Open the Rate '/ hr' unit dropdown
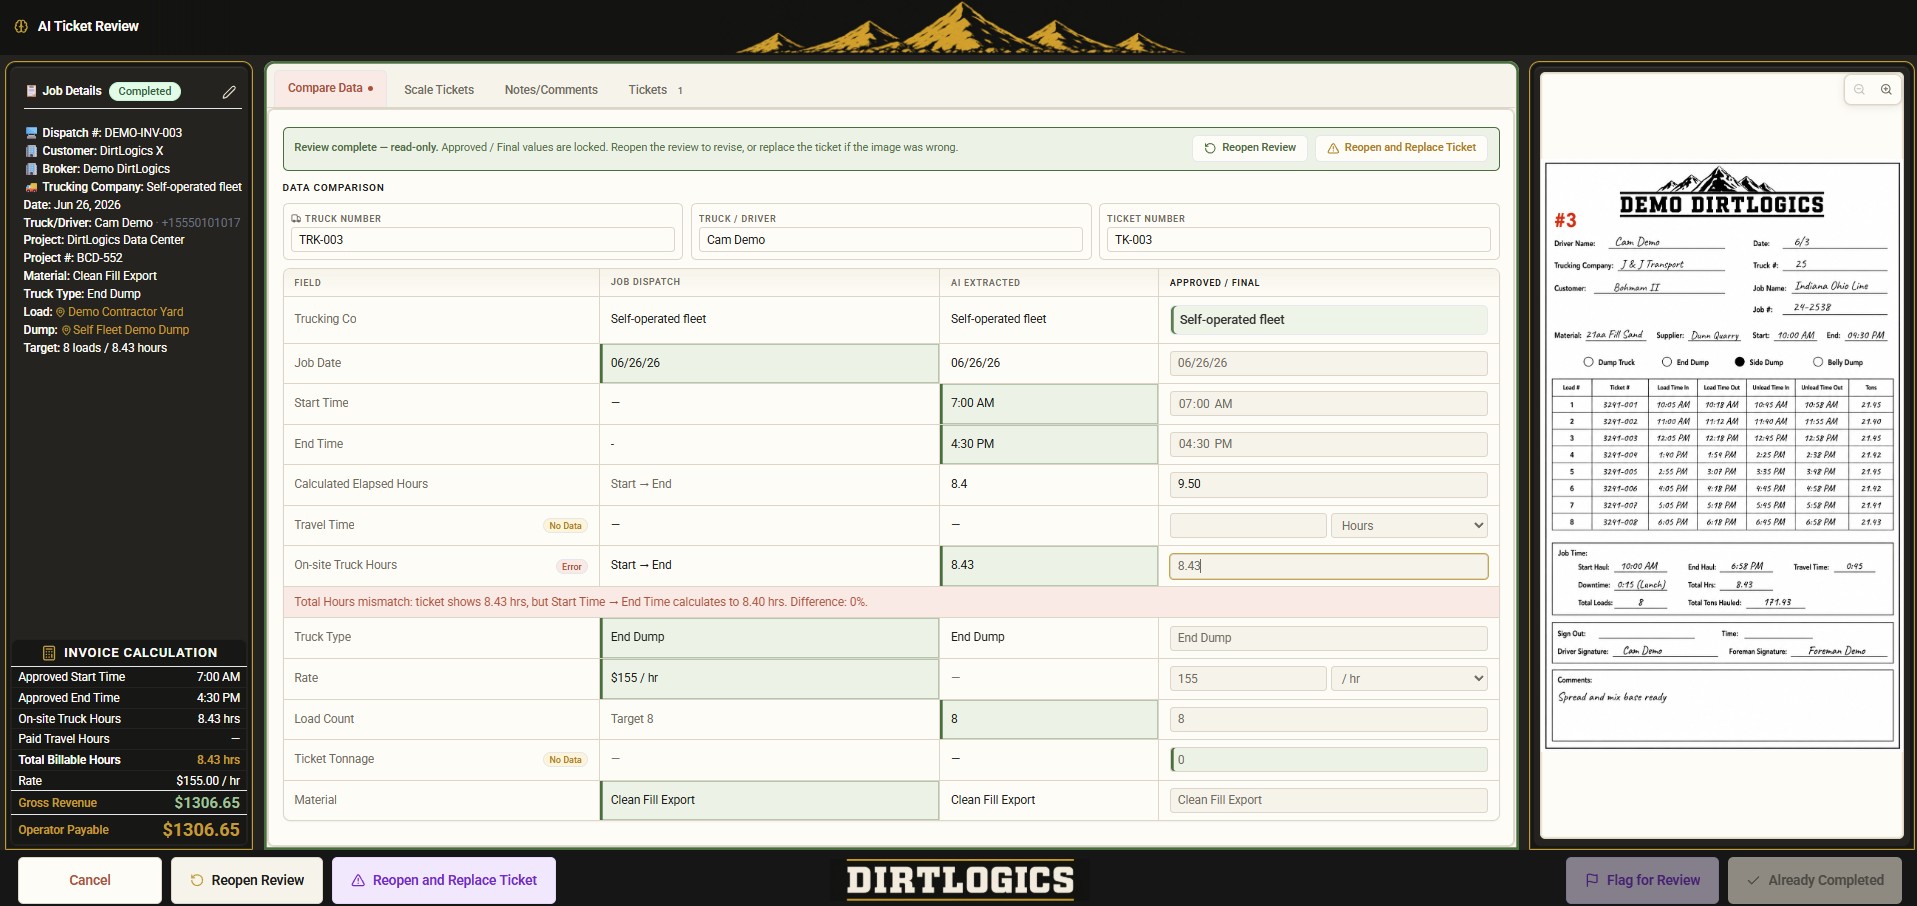The width and height of the screenshot is (1917, 906). [x=1409, y=679]
